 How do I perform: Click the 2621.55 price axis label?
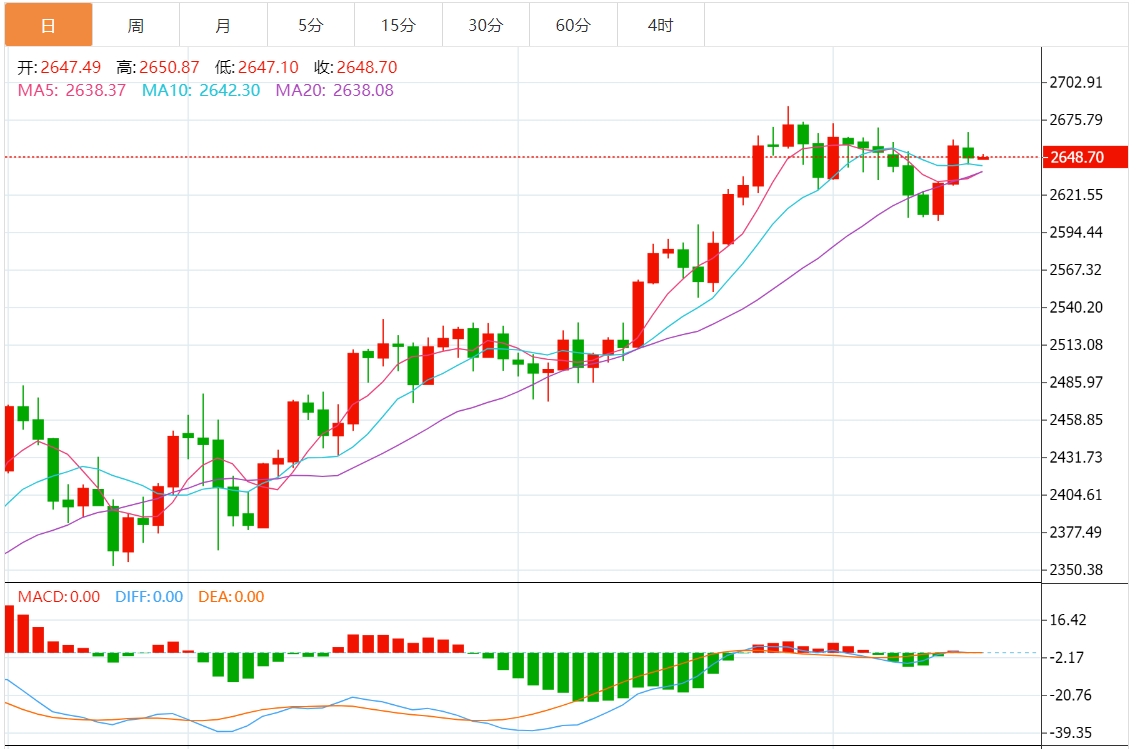pos(1076,195)
